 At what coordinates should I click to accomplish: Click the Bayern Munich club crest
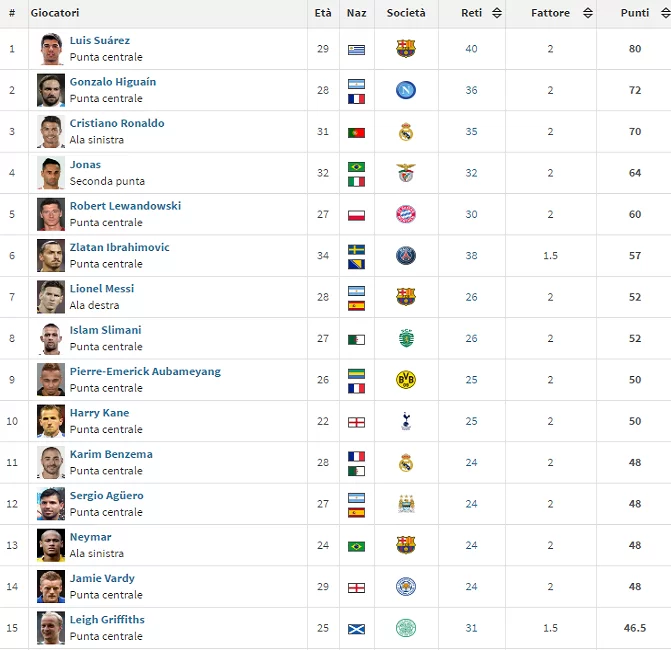[x=405, y=214]
